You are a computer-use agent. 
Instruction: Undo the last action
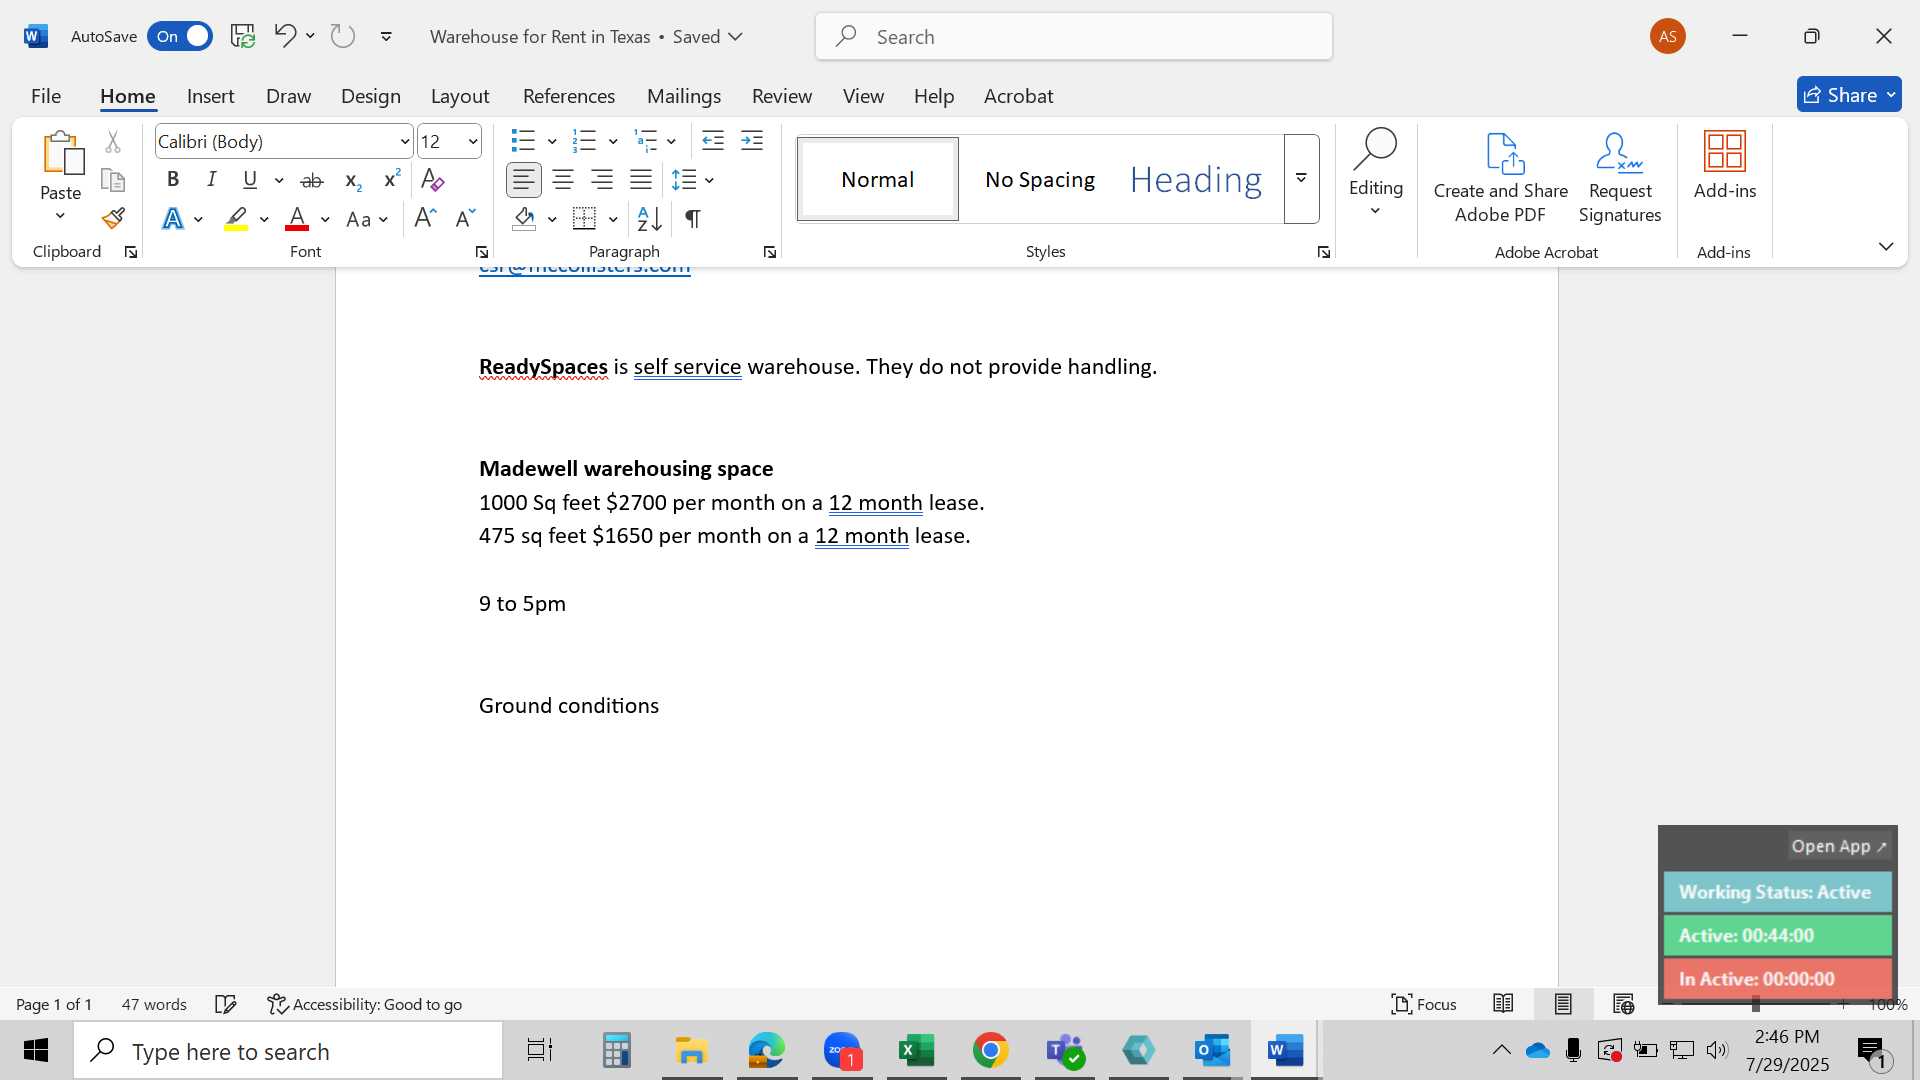285,36
